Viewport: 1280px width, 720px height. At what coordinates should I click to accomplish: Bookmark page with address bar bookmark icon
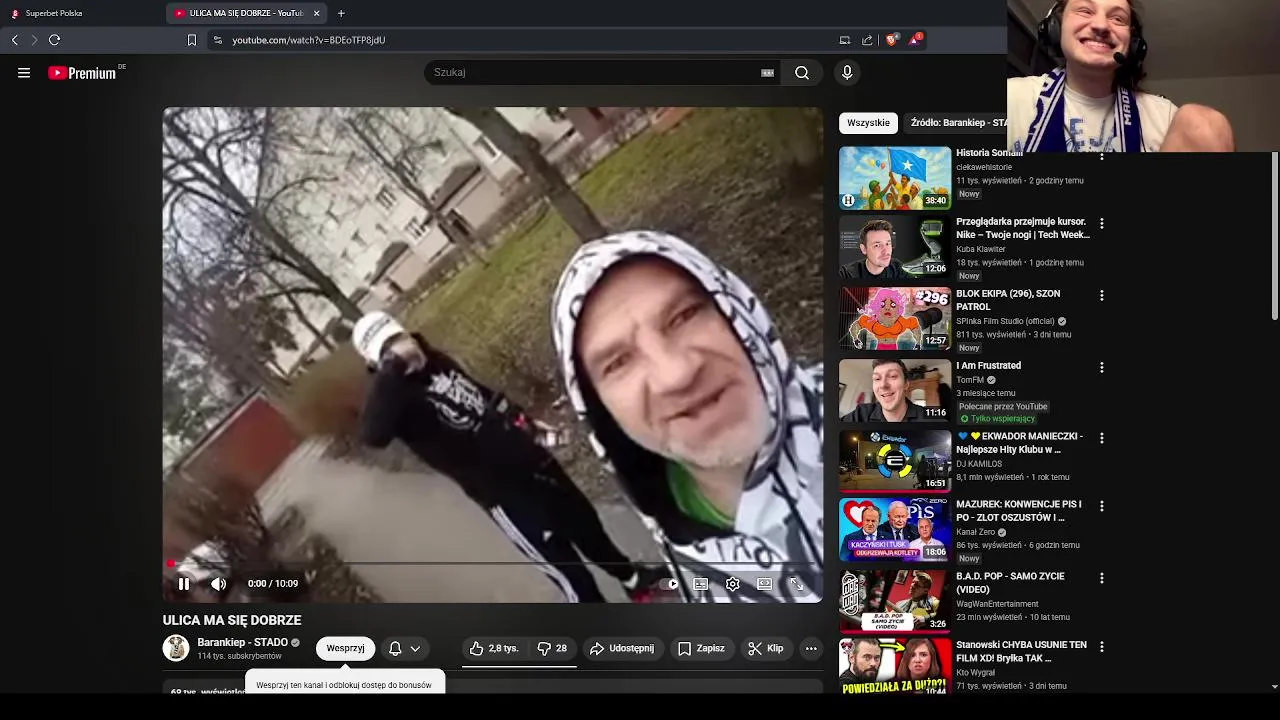tap(192, 40)
